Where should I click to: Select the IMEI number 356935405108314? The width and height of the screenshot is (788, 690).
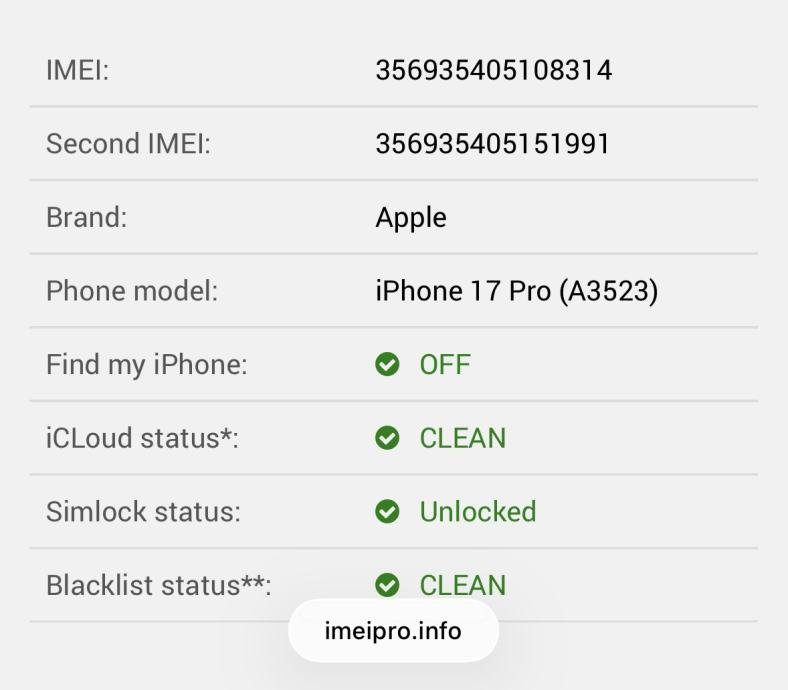click(x=493, y=70)
